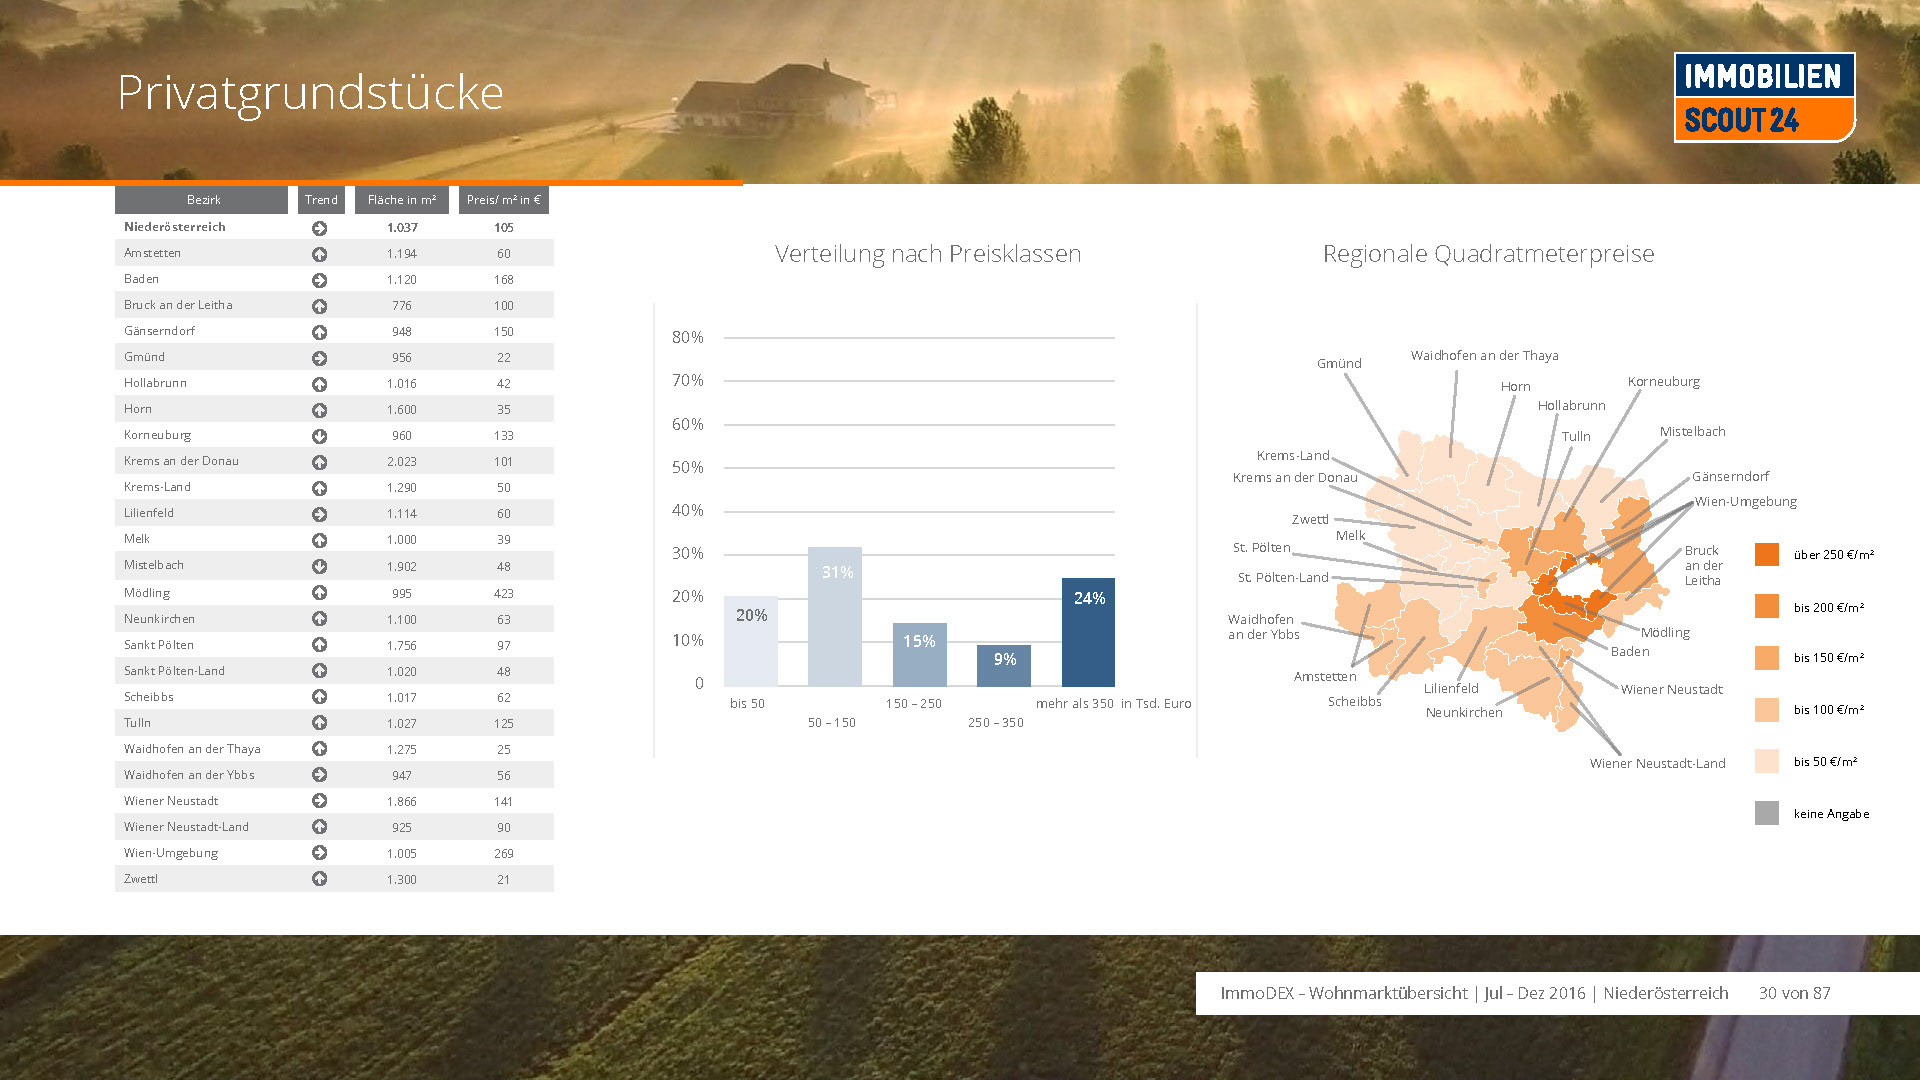Click the Privatgrundstücke page title
The height and width of the screenshot is (1080, 1920).
tap(310, 93)
